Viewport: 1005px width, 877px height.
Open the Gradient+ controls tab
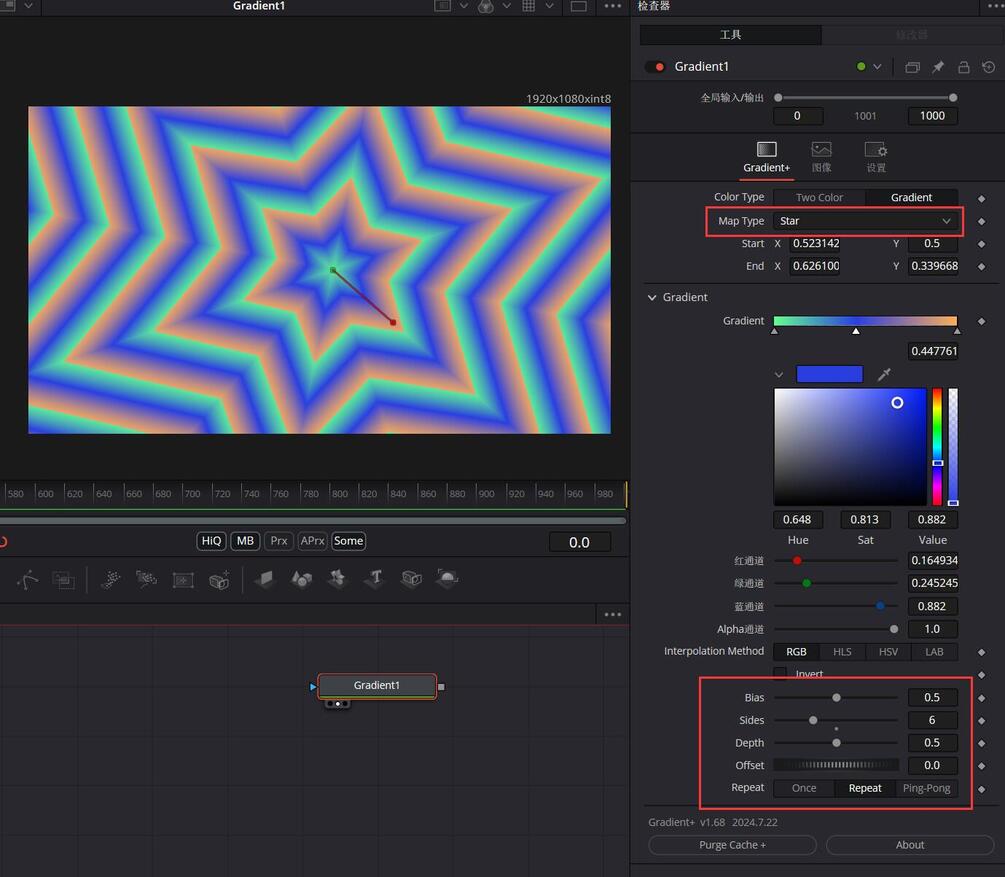tap(767, 158)
